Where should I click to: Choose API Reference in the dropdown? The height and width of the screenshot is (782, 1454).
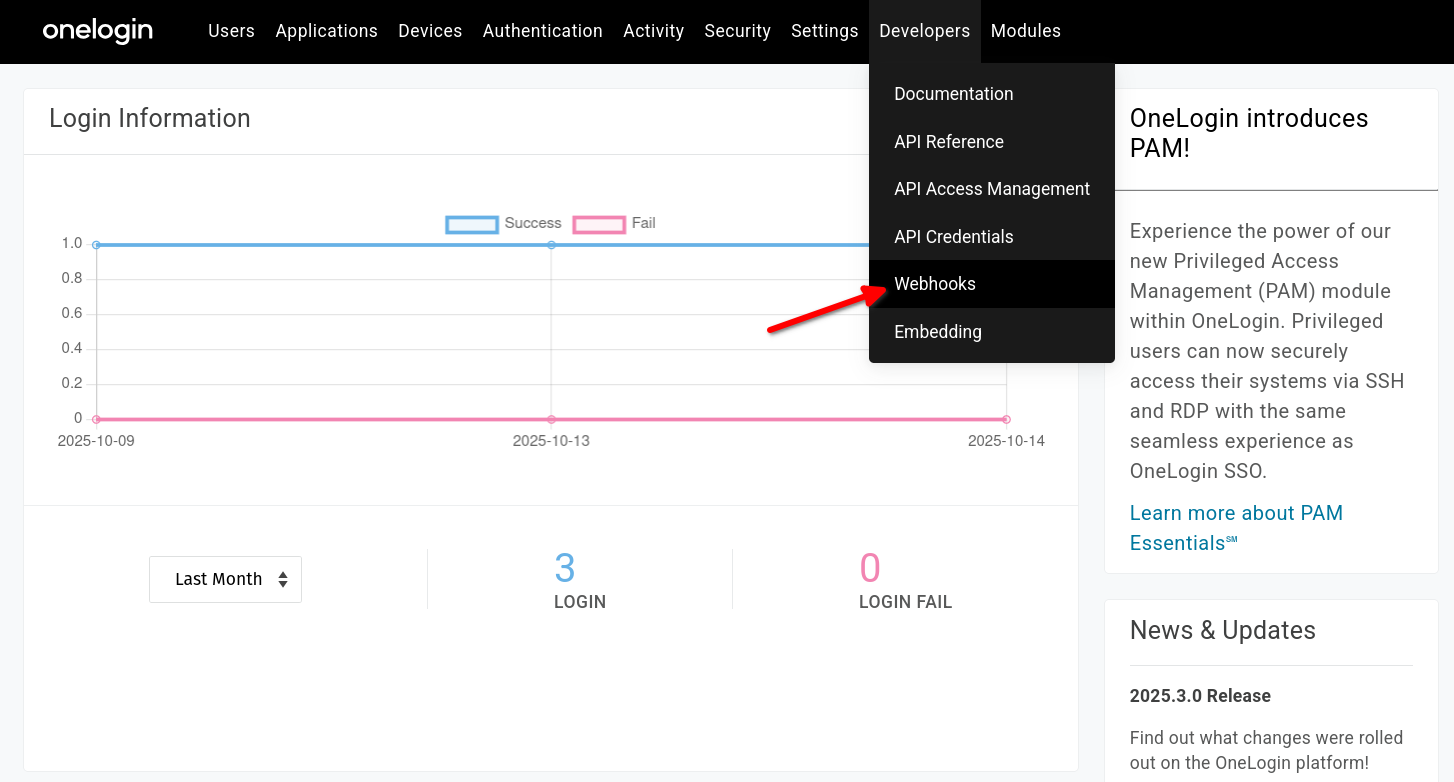948,142
